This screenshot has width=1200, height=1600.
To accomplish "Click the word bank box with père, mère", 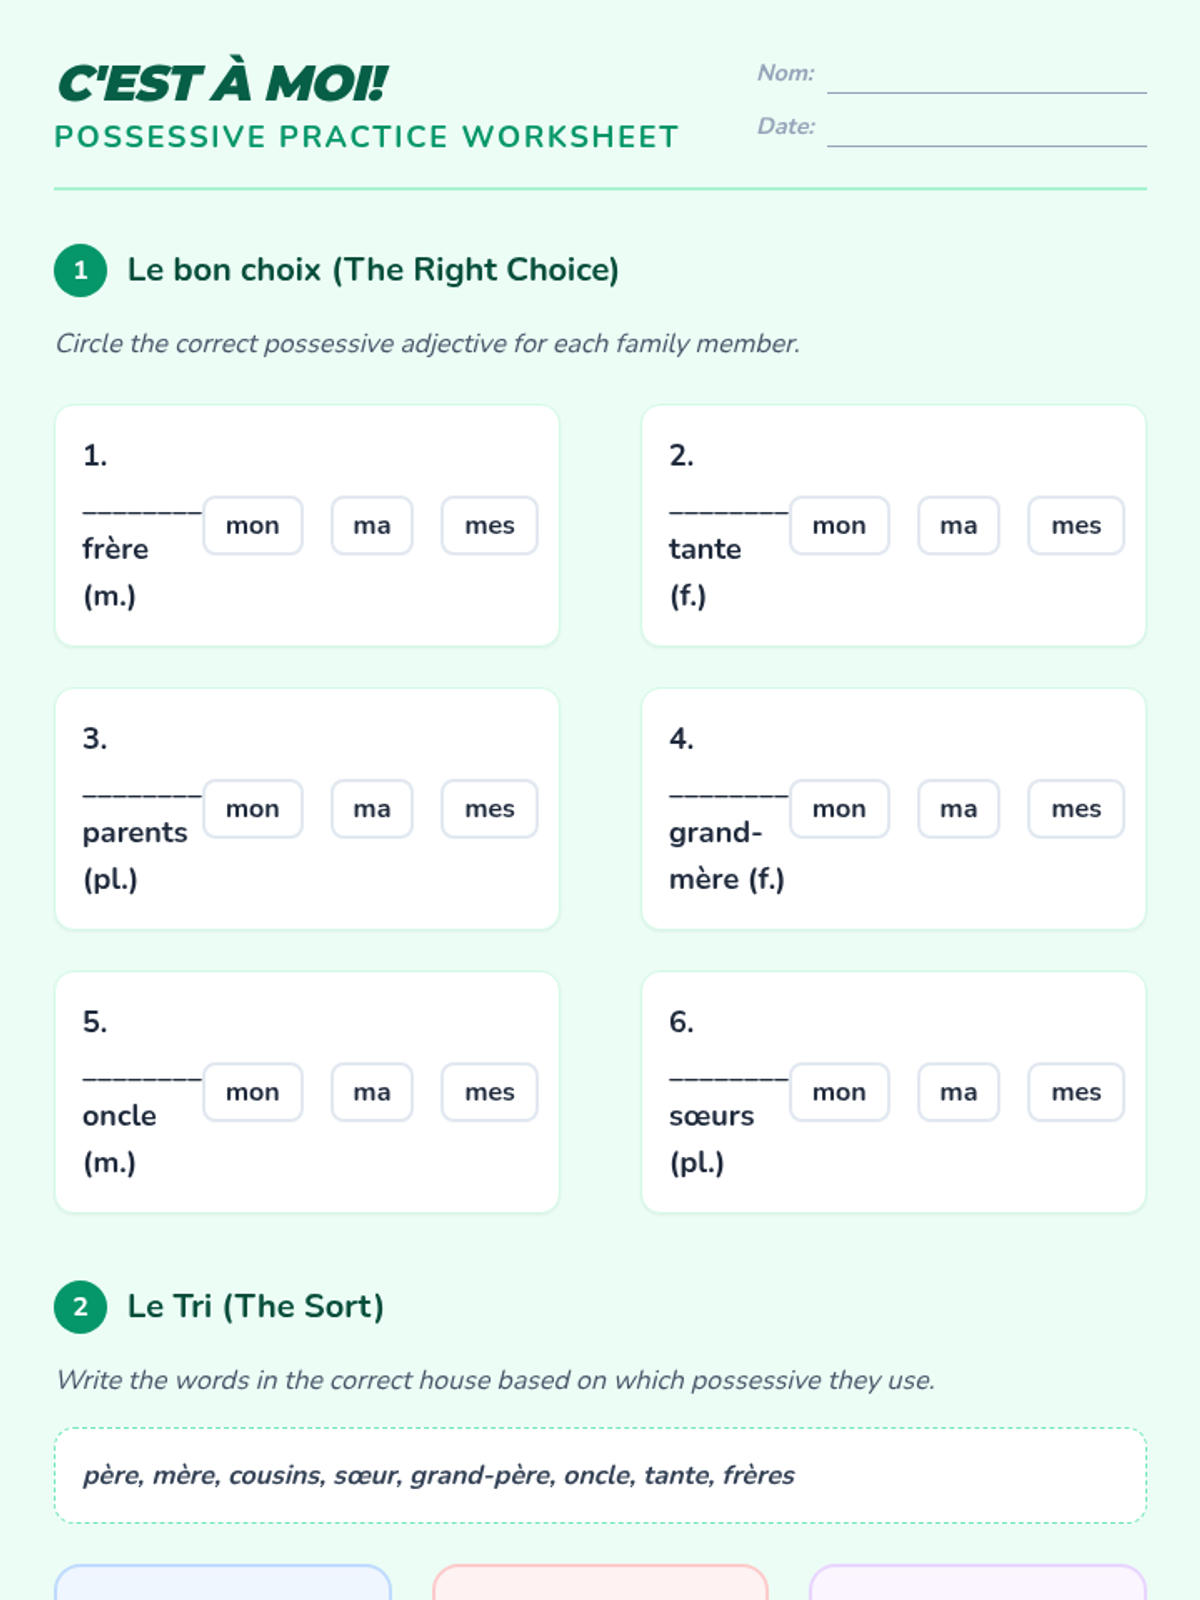I will (x=600, y=1476).
